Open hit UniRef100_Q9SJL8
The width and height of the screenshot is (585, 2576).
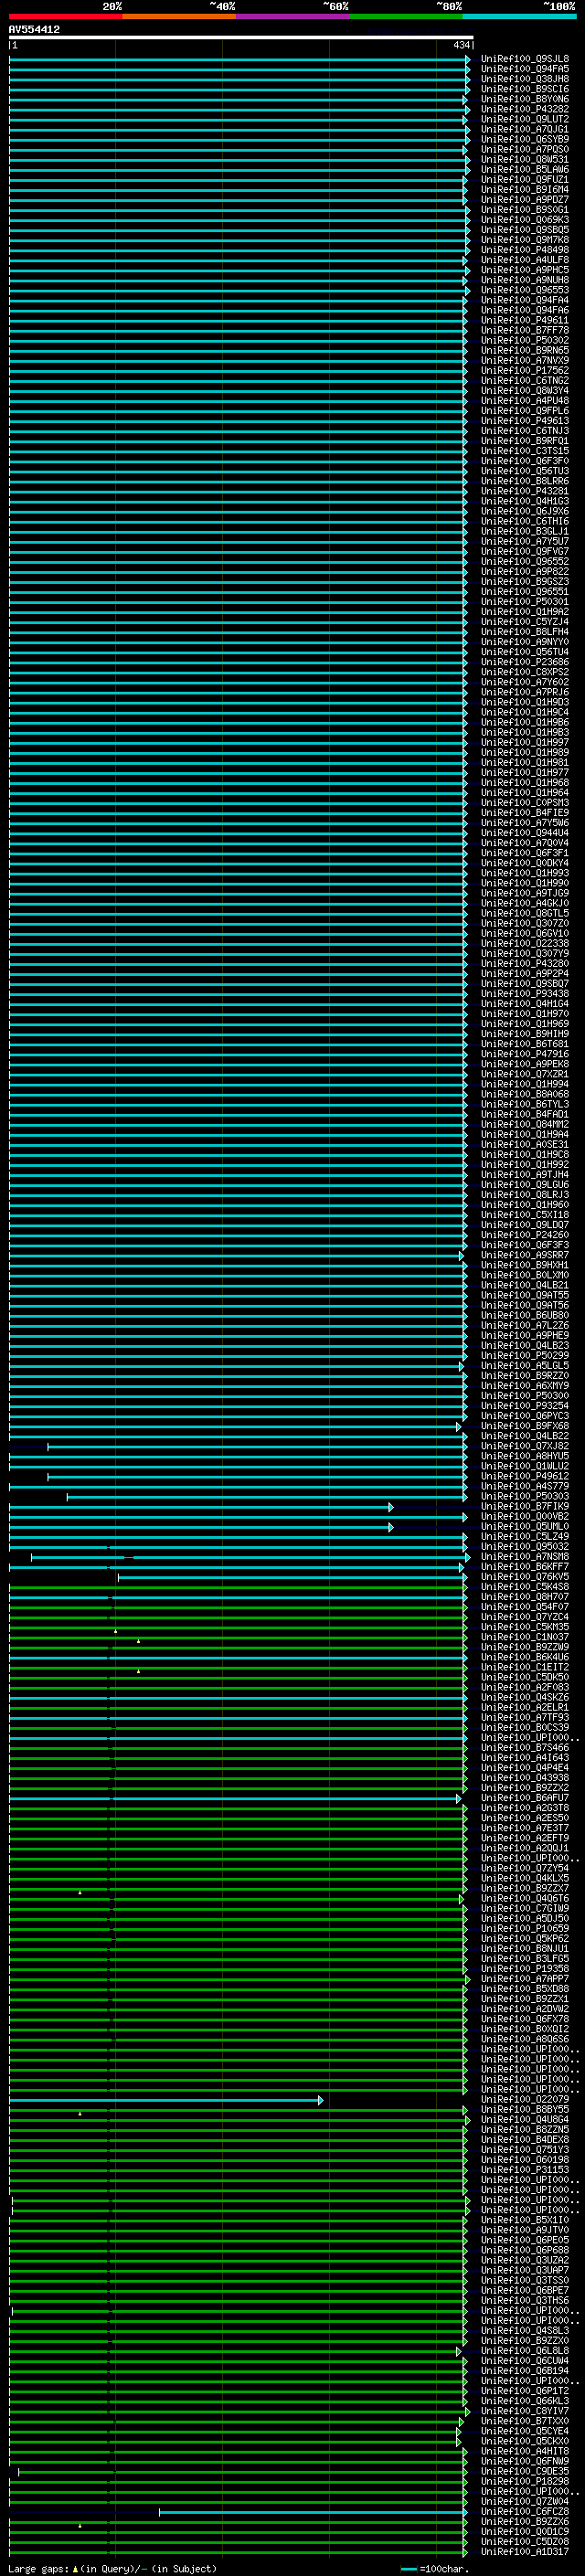pyautogui.click(x=524, y=59)
